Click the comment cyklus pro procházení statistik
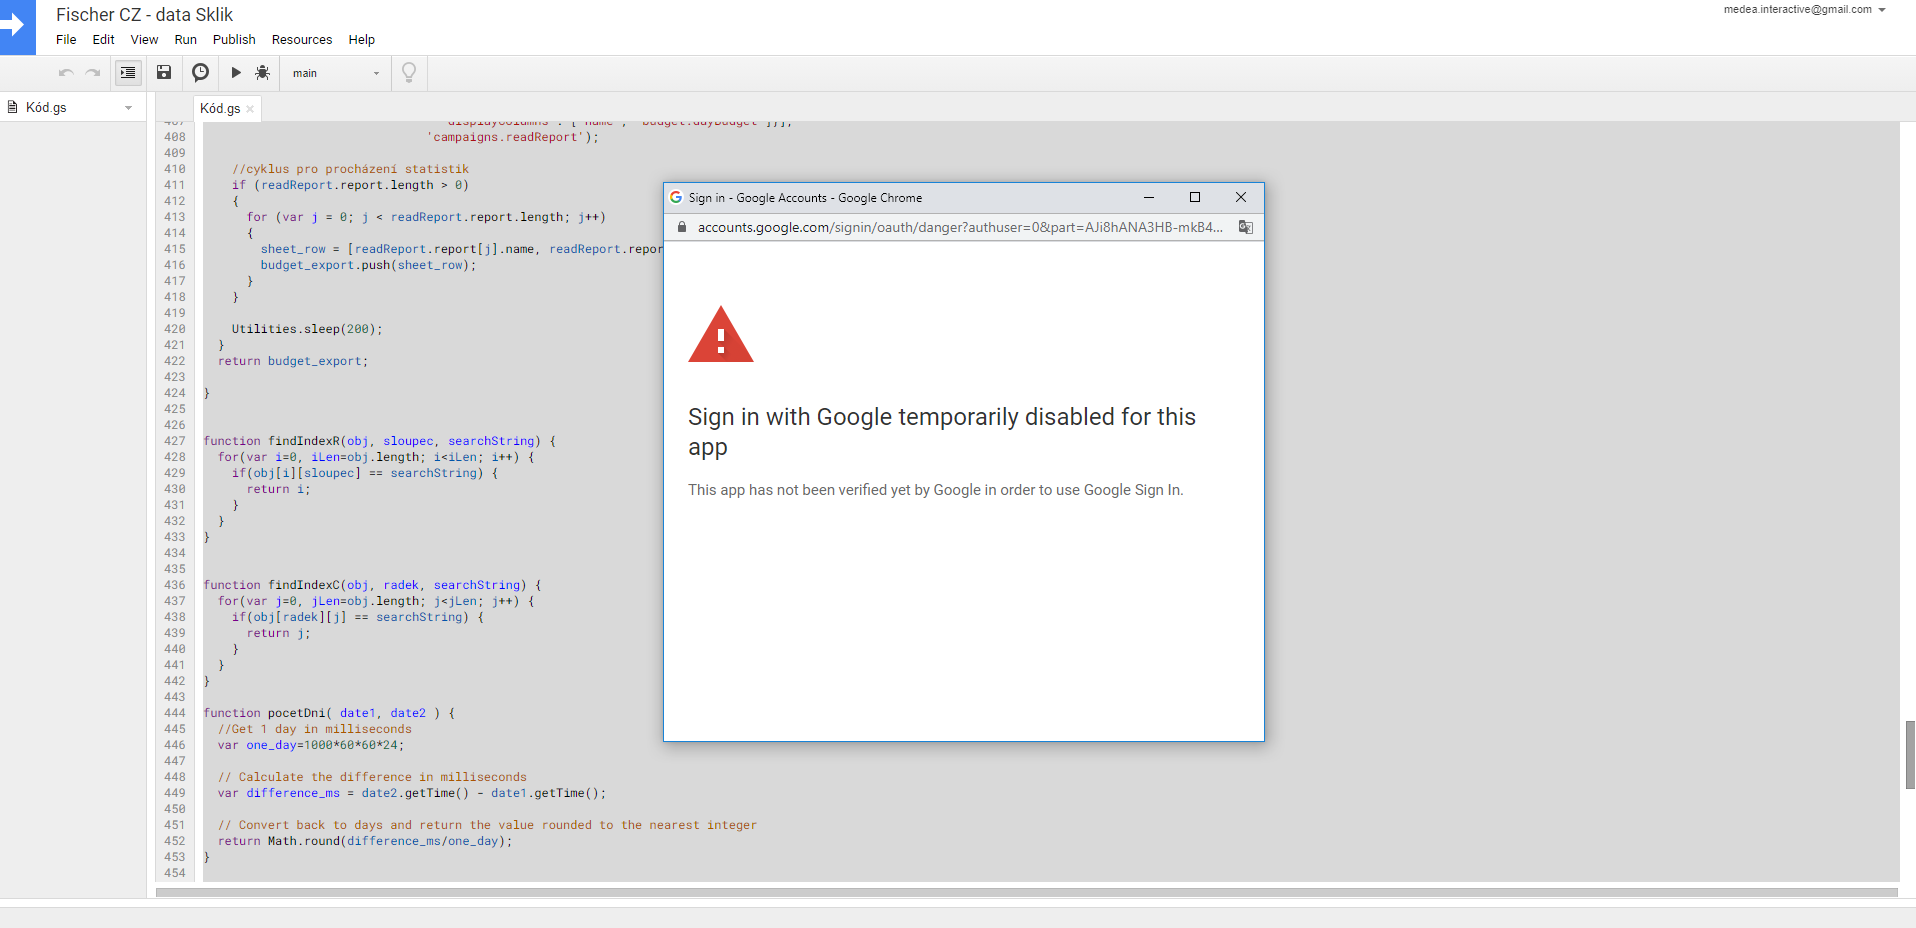The height and width of the screenshot is (928, 1916). tap(350, 169)
